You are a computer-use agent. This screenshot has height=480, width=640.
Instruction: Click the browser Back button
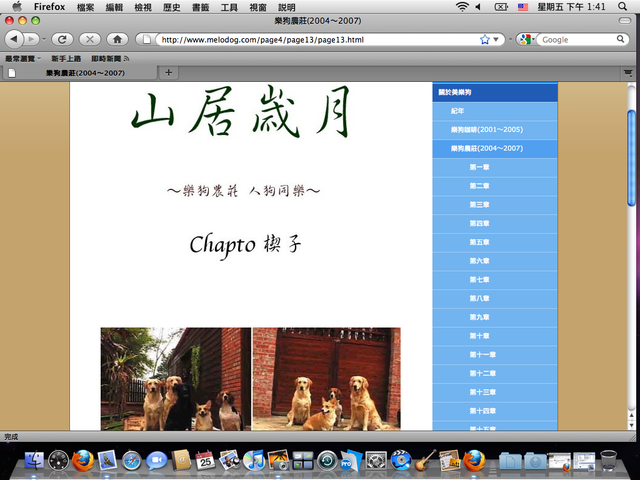15,39
